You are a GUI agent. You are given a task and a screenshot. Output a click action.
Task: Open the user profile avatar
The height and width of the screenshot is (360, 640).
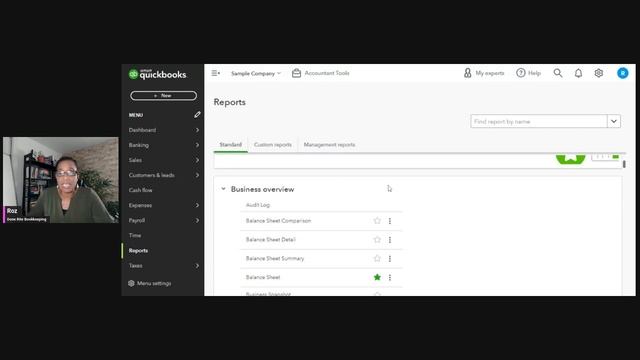pos(622,73)
